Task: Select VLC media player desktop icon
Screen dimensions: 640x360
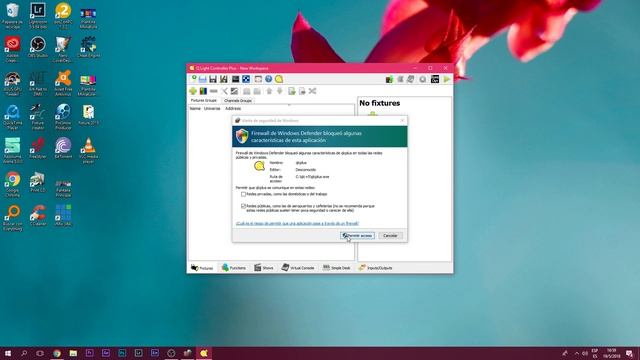Action: coord(88,150)
